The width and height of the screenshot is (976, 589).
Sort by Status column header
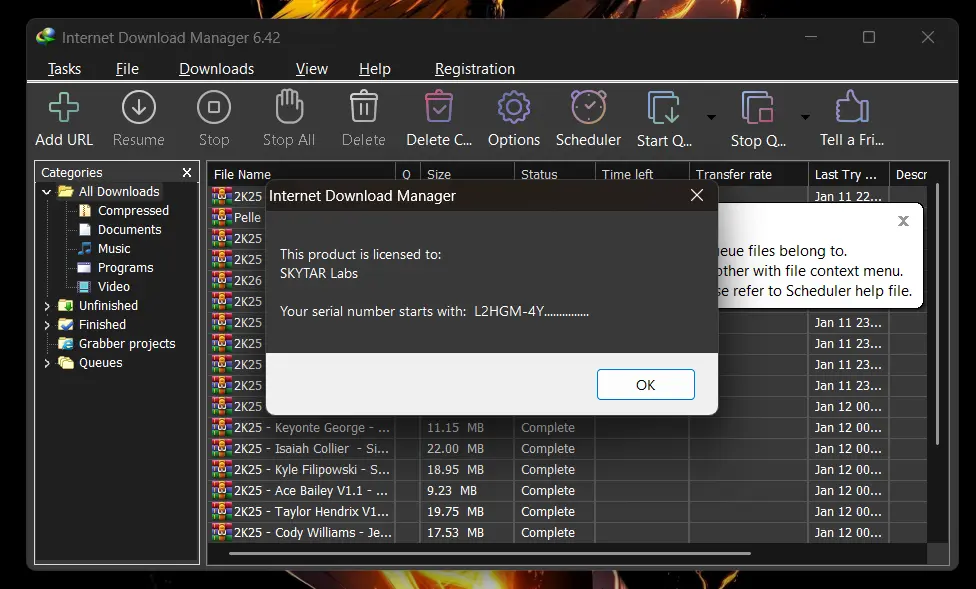pos(555,174)
